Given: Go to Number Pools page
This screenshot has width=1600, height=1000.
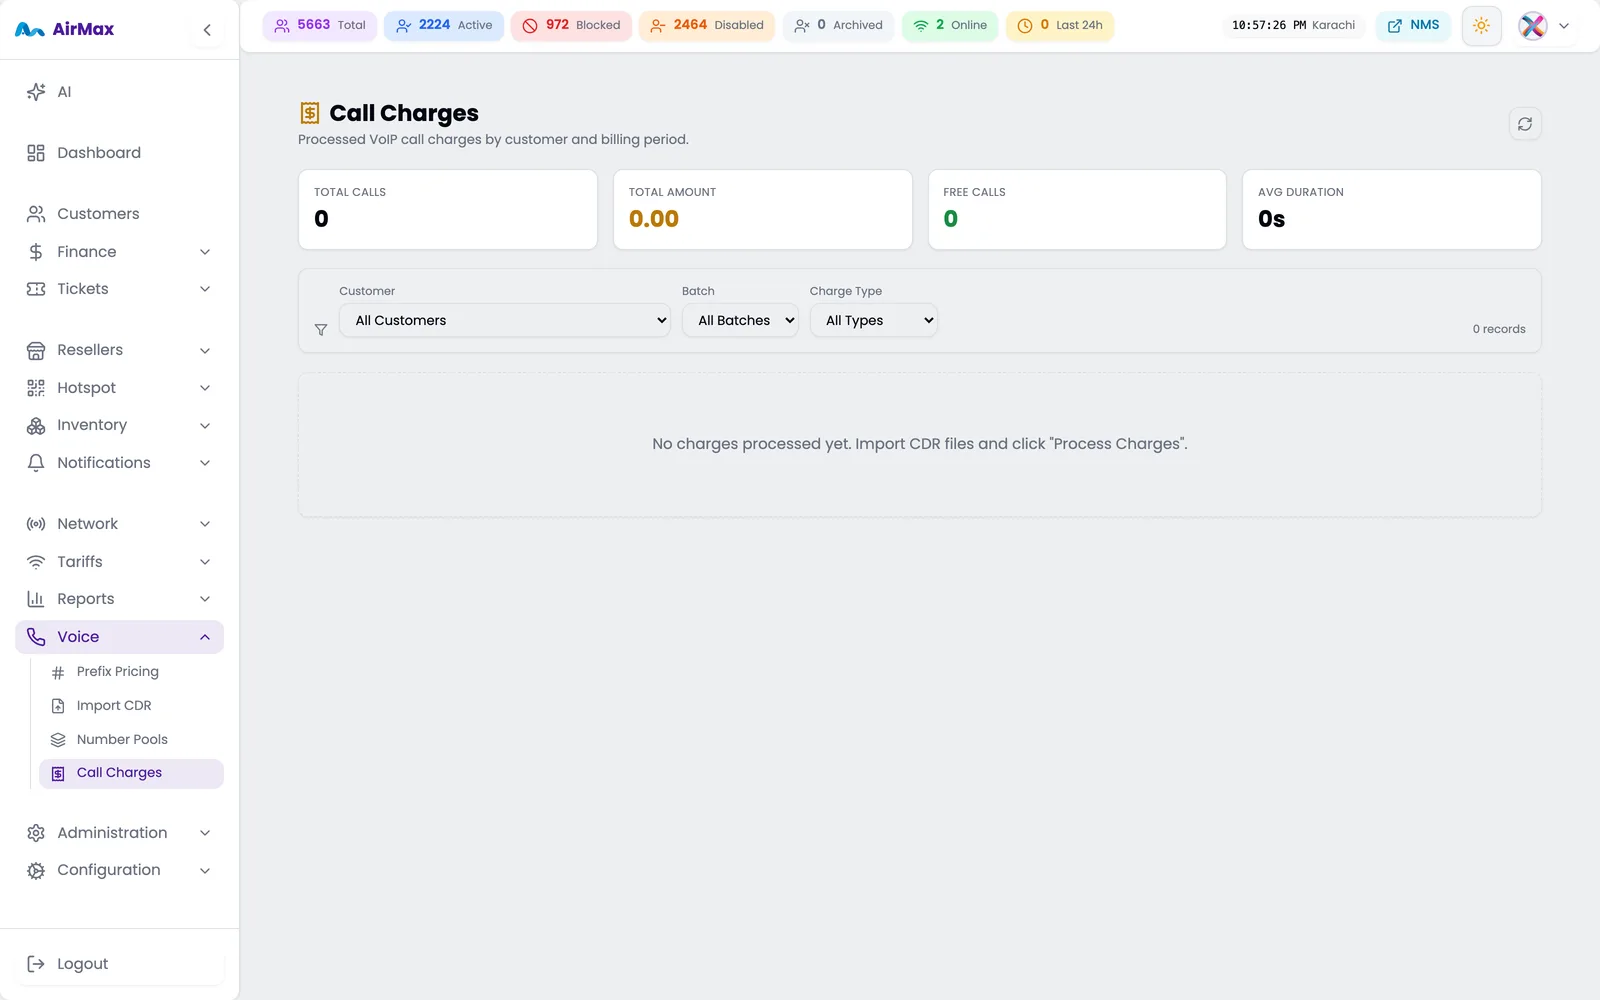Looking at the screenshot, I should click(131, 740).
